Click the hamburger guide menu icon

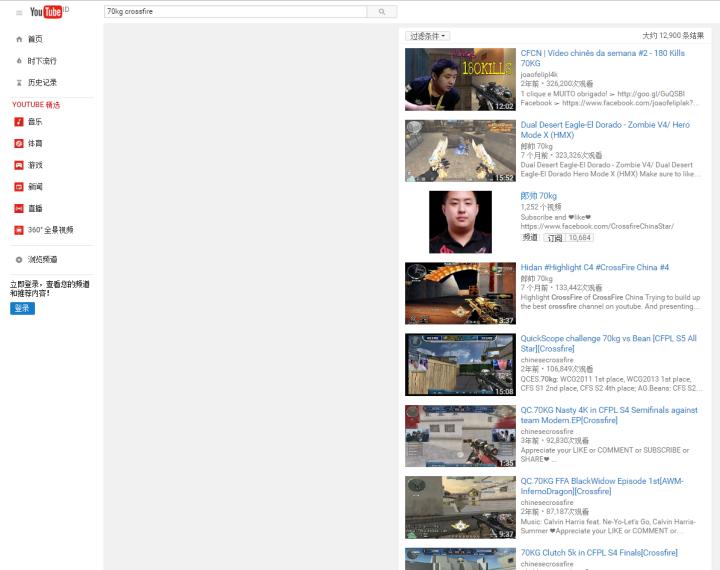point(19,12)
